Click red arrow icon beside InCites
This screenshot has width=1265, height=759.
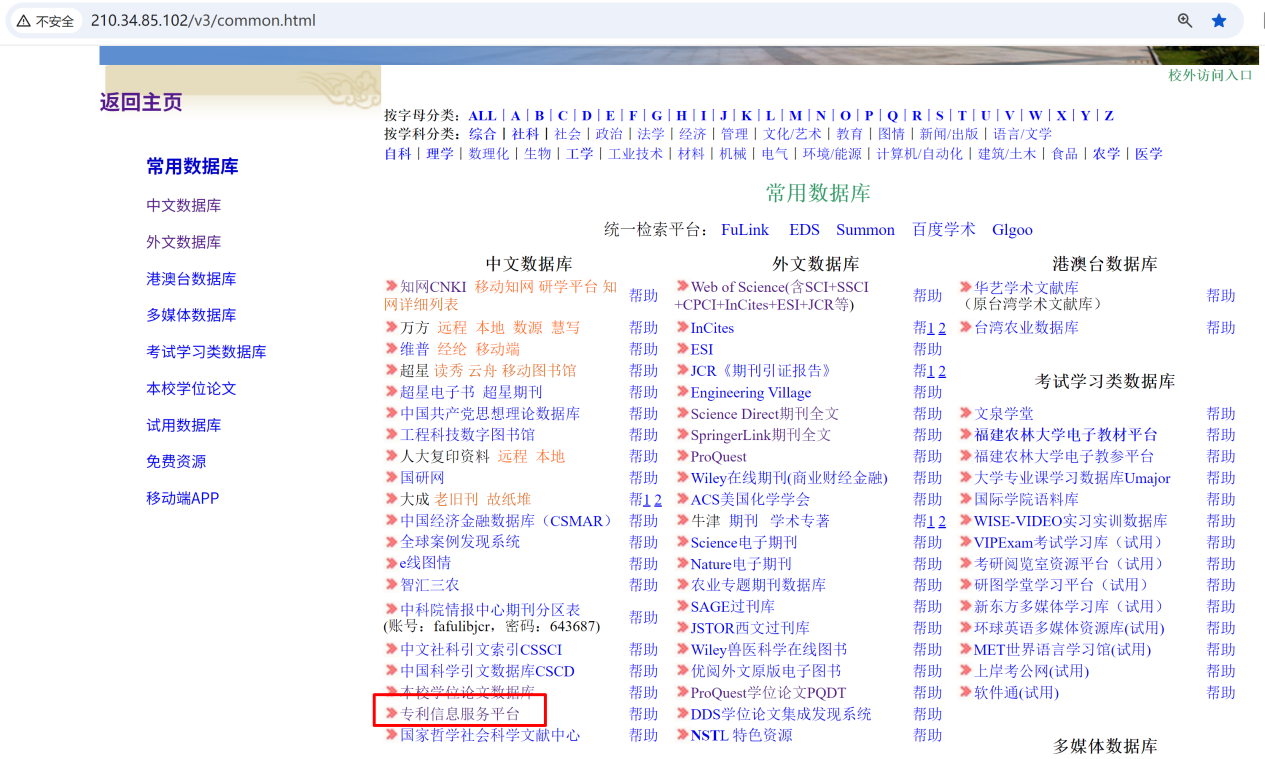tap(682, 328)
